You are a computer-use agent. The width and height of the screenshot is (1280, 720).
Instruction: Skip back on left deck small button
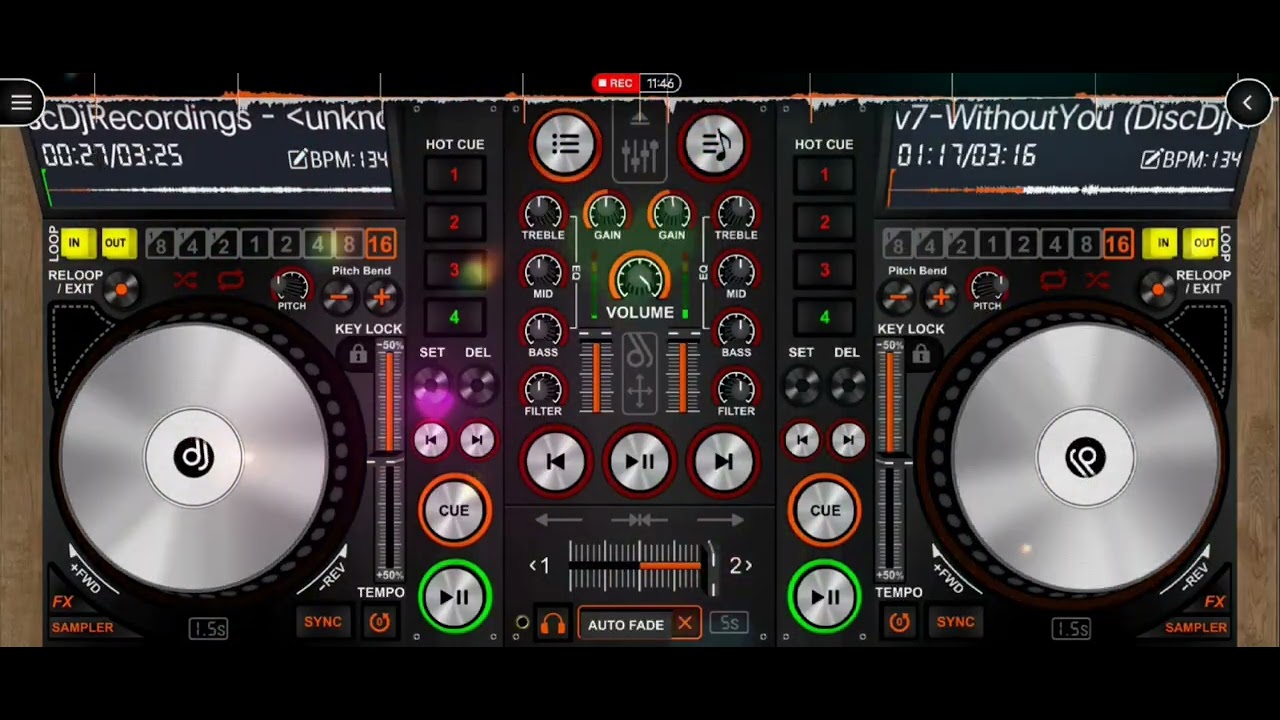431,440
